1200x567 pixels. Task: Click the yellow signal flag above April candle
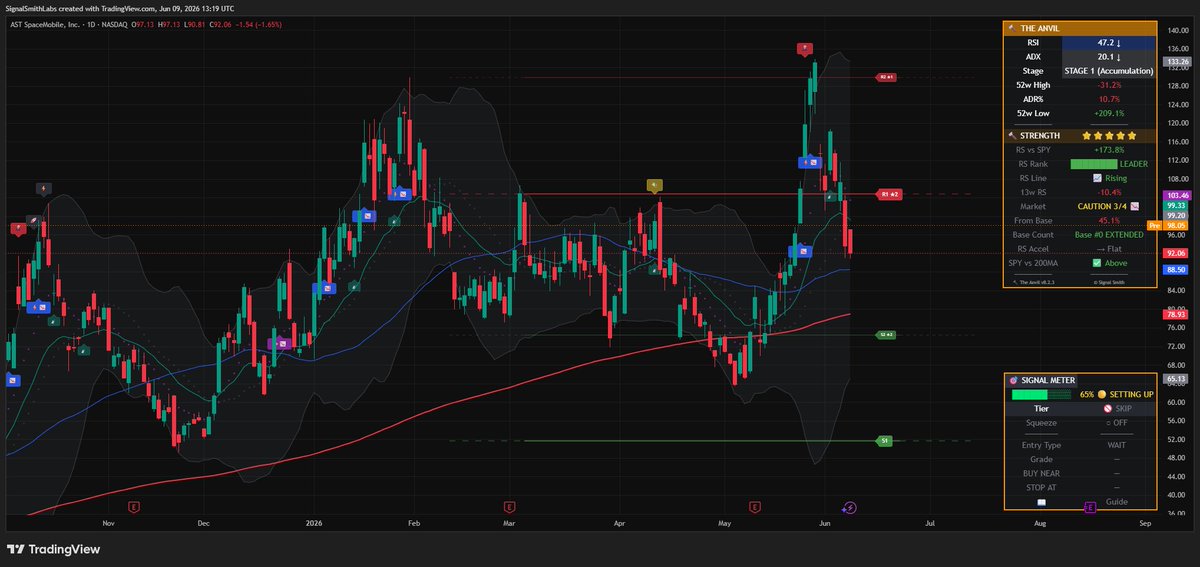tap(654, 185)
